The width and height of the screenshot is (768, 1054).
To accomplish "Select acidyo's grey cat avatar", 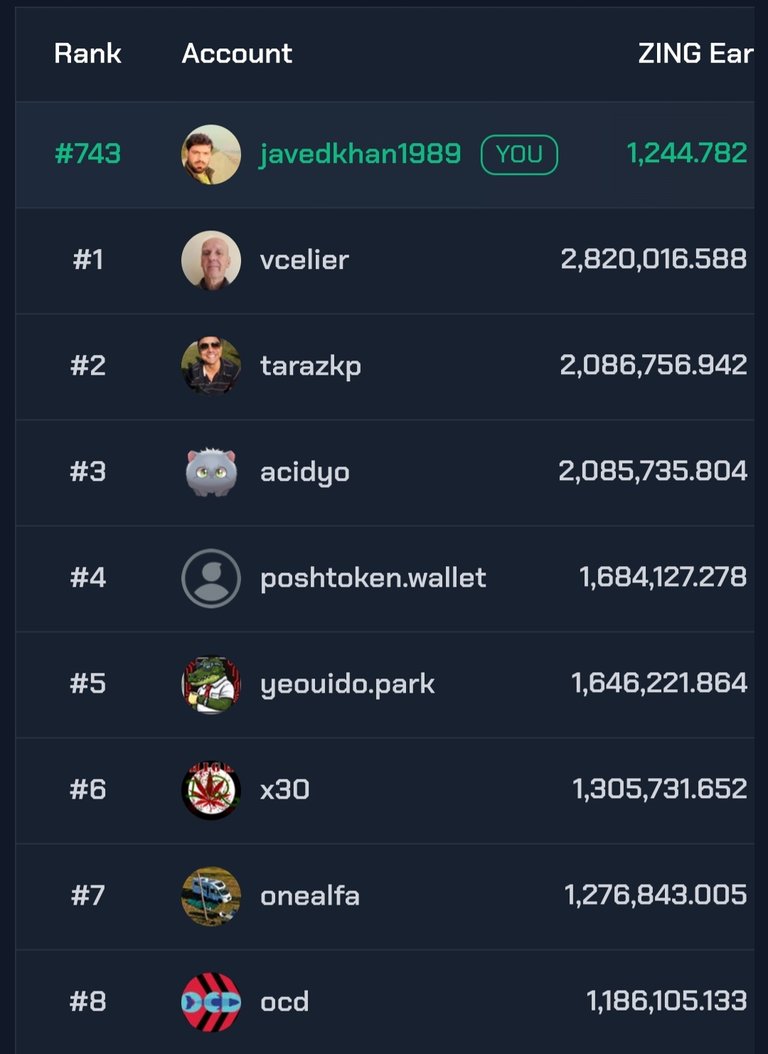I will [x=211, y=472].
